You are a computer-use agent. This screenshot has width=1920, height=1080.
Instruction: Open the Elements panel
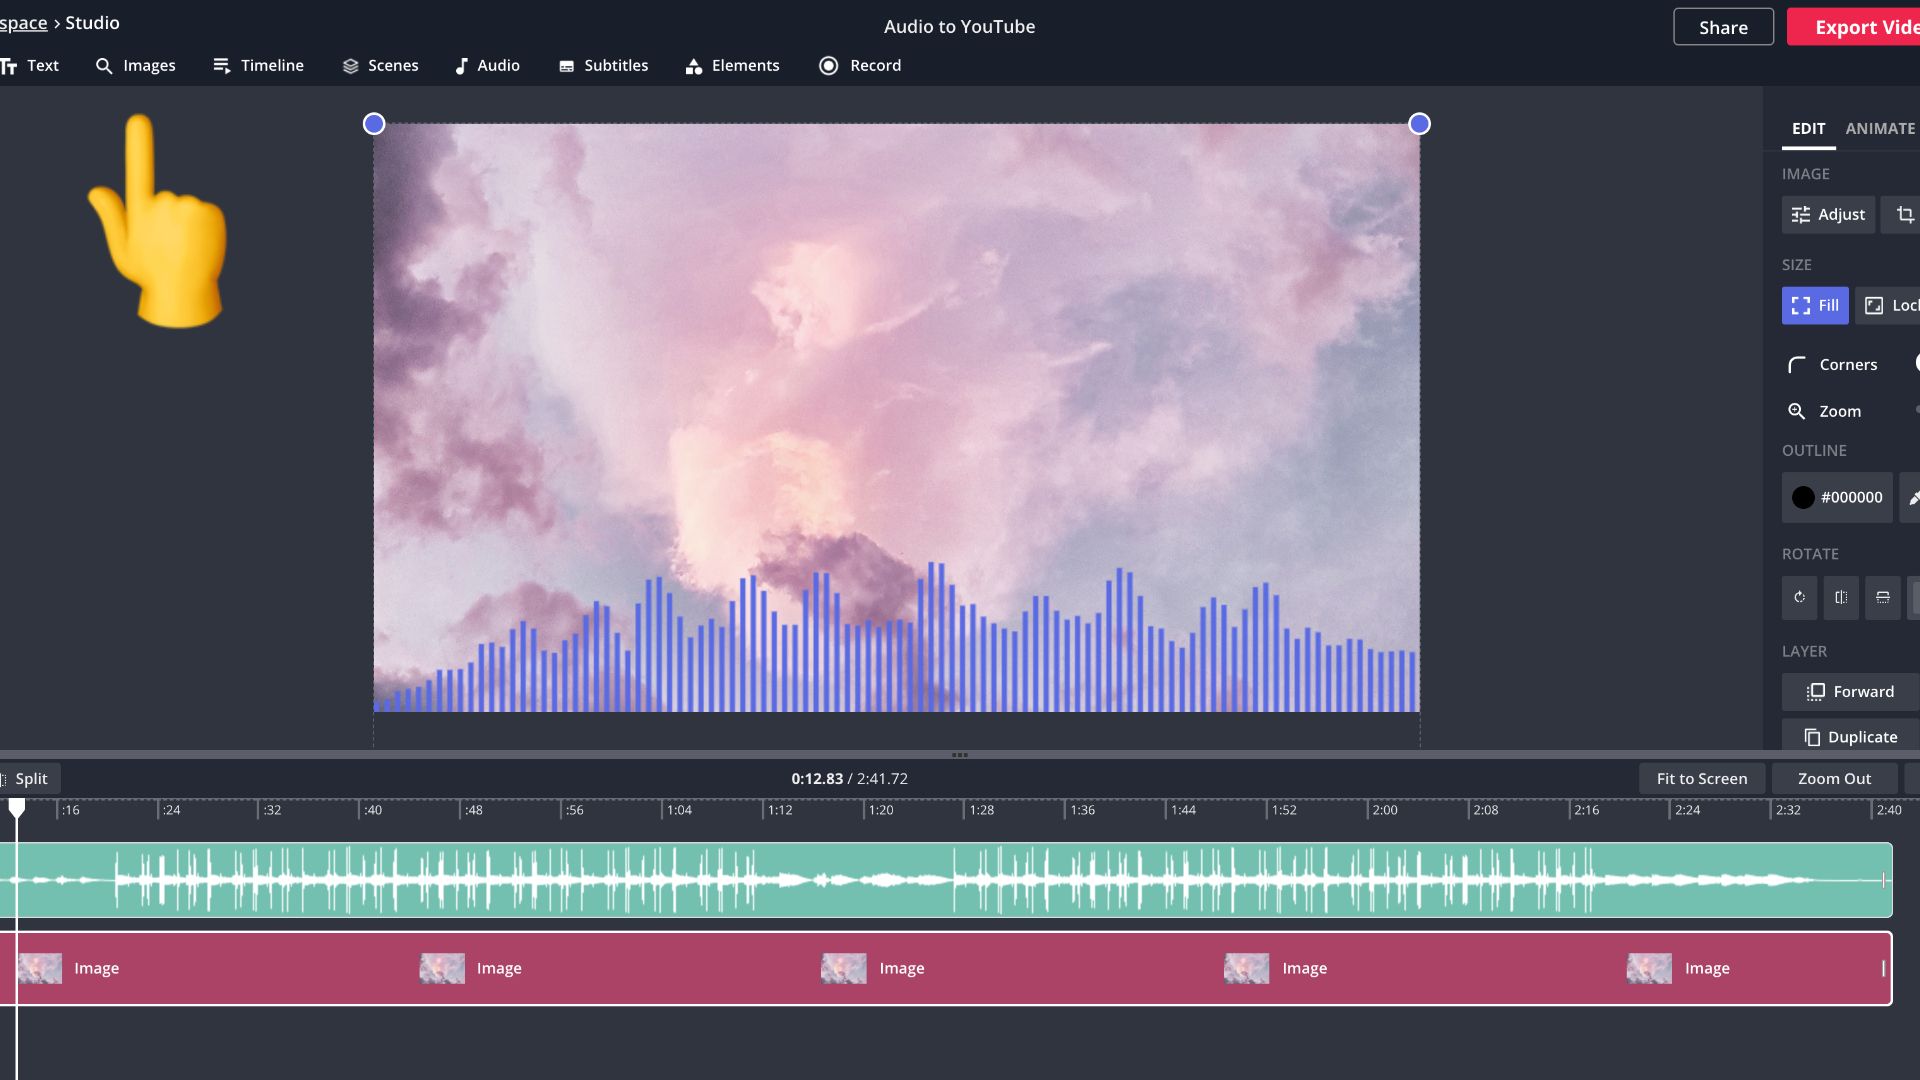pyautogui.click(x=732, y=66)
